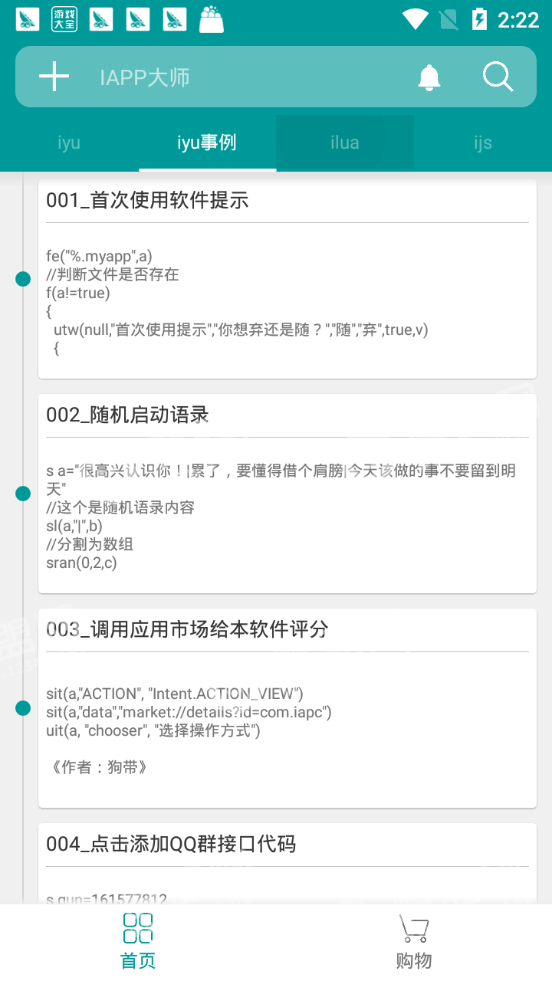Image resolution: width=552 pixels, height=981 pixels.
Task: Open the ijs tab
Action: (483, 143)
